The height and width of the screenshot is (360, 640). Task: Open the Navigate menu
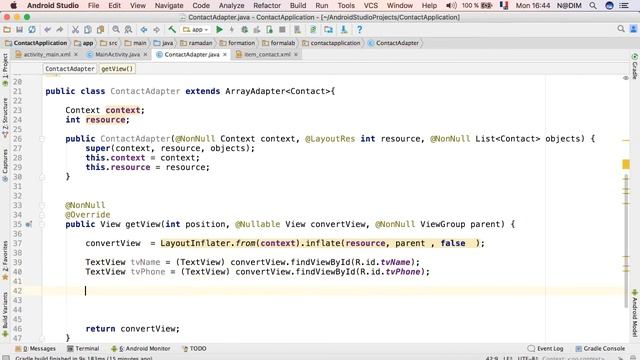click(169, 5)
